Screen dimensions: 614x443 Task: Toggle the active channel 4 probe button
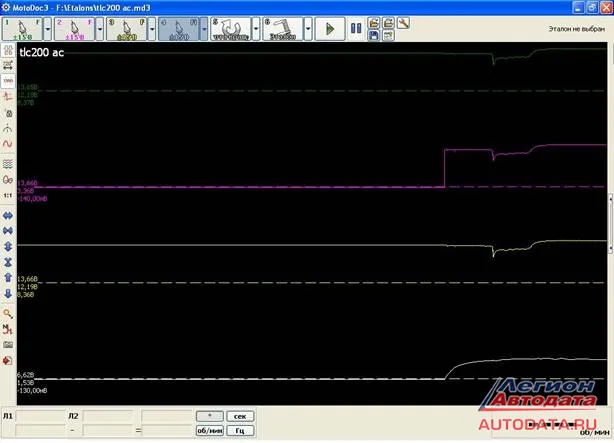pyautogui.click(x=179, y=29)
